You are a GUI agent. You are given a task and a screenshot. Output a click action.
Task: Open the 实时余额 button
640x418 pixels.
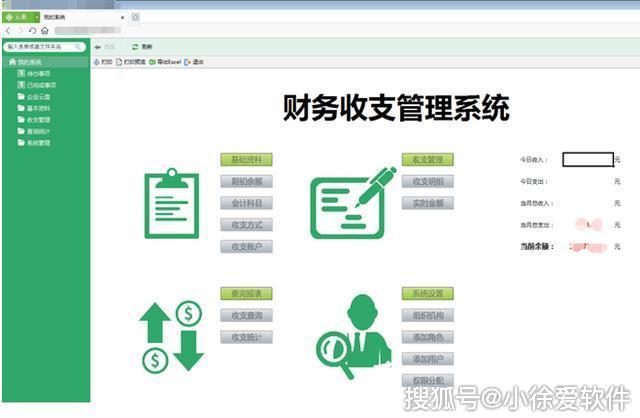(x=428, y=203)
